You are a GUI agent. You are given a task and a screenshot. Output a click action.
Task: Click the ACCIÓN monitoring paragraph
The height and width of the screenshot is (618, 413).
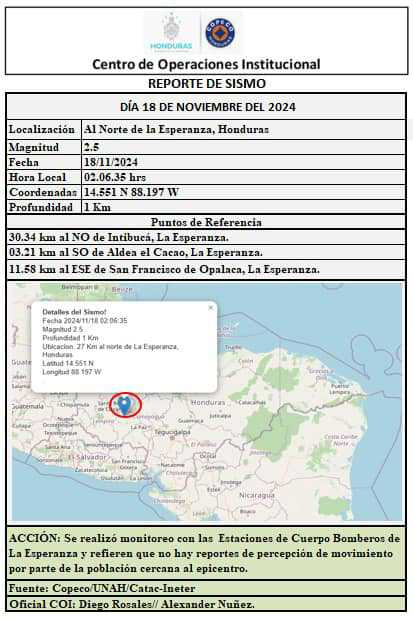[x=206, y=553]
